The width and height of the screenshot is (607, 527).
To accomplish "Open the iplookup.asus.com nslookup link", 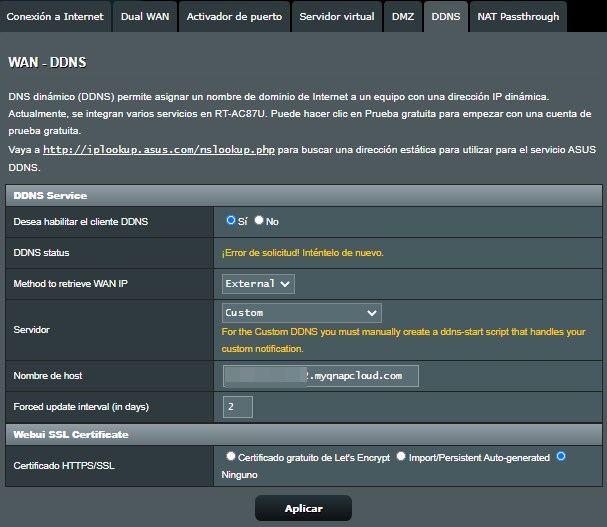I will pos(159,149).
